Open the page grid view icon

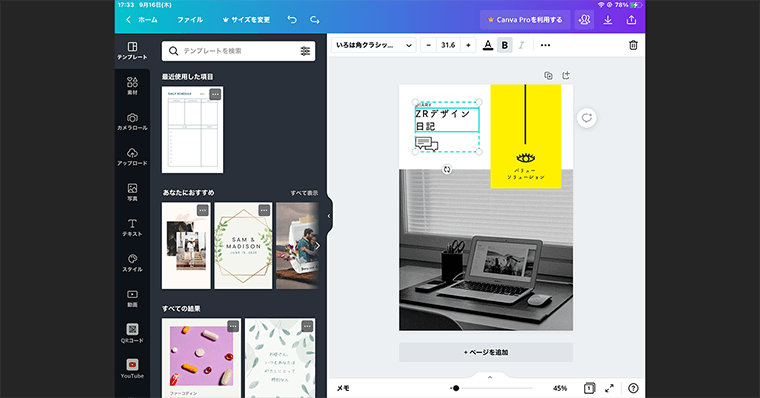pos(589,388)
